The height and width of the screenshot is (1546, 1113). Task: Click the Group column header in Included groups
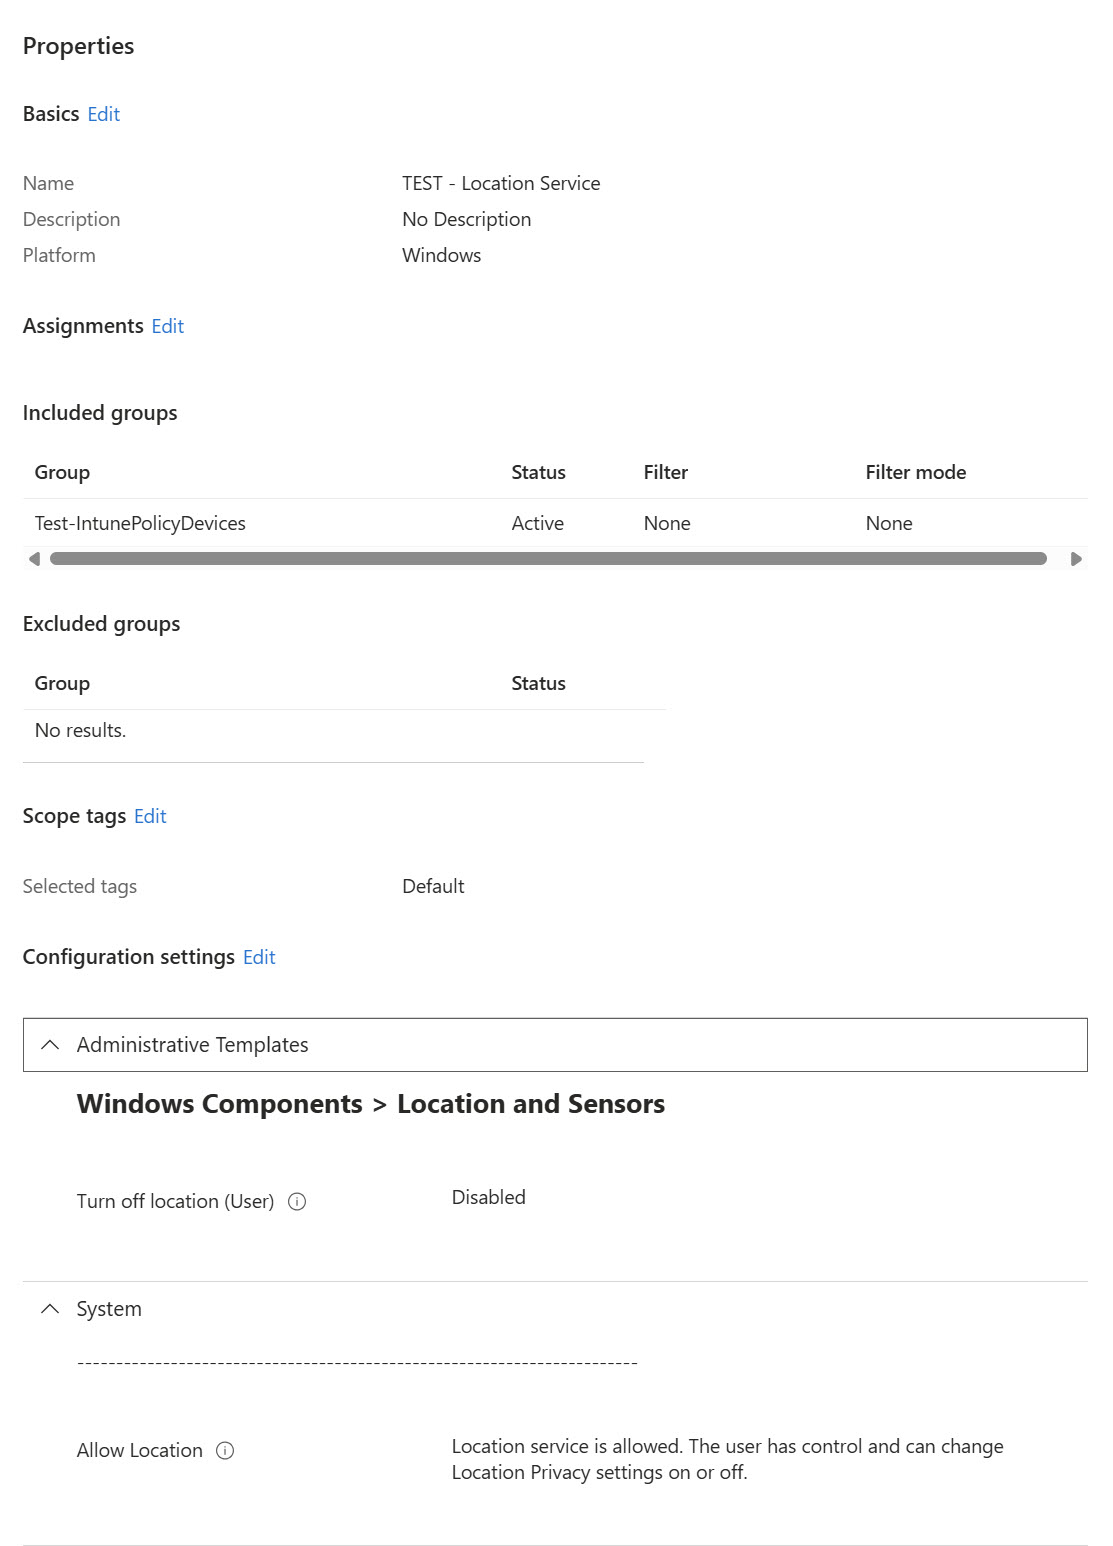62,472
